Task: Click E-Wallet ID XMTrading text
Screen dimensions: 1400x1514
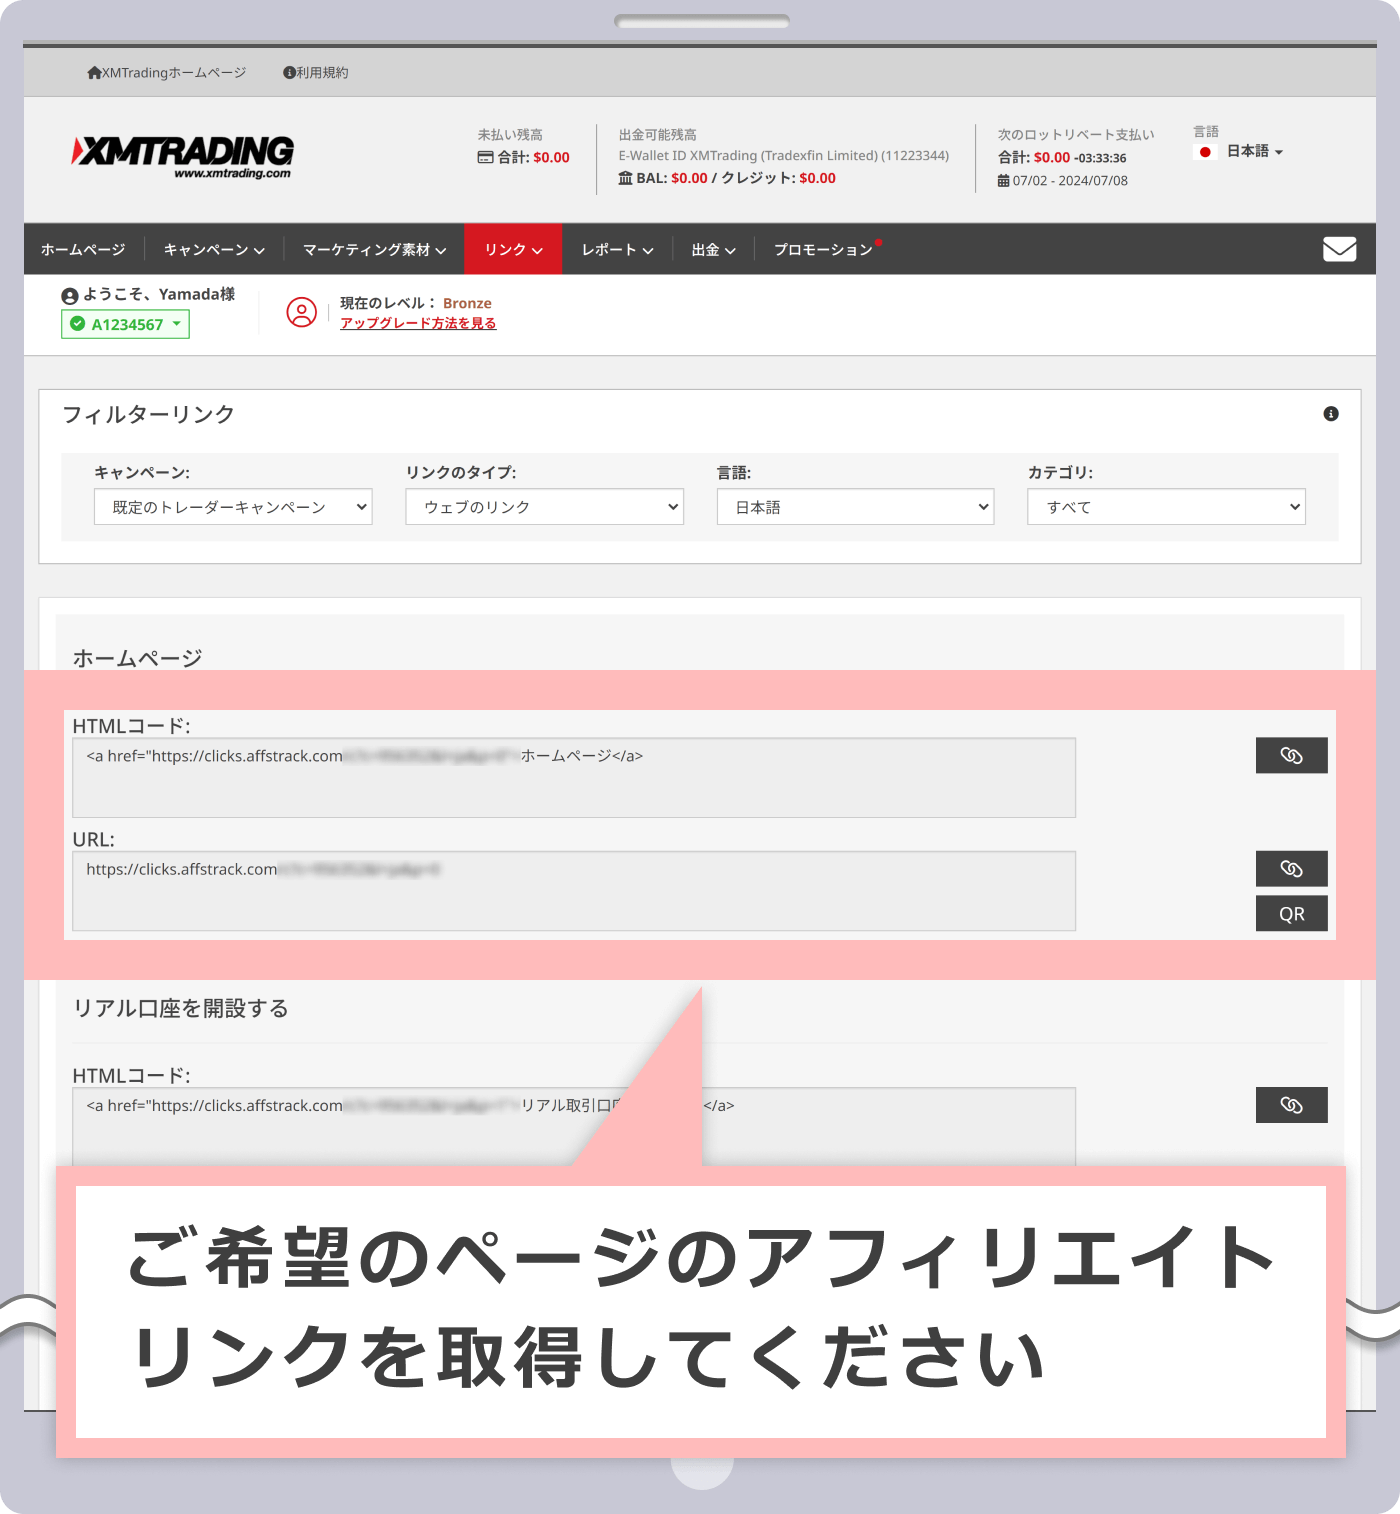Action: coord(783,156)
